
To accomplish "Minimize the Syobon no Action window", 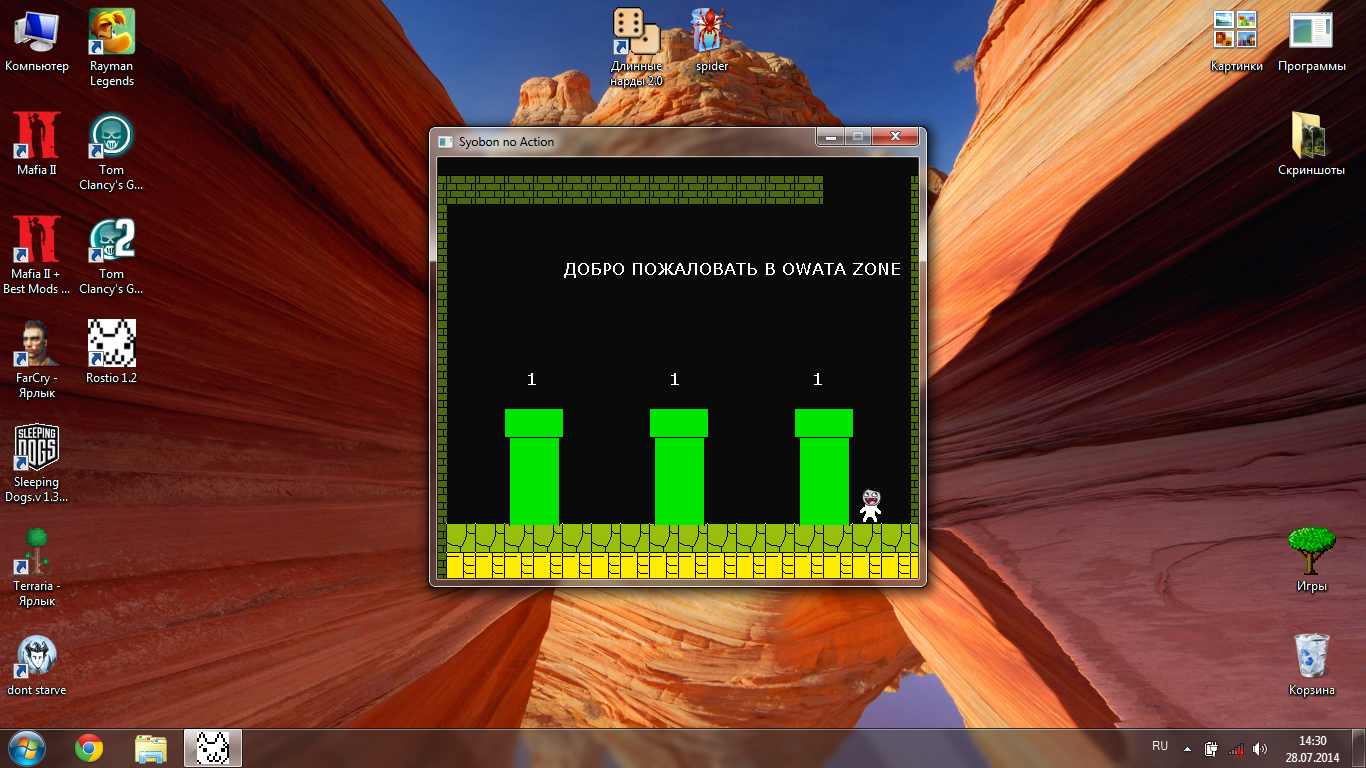I will pos(830,136).
